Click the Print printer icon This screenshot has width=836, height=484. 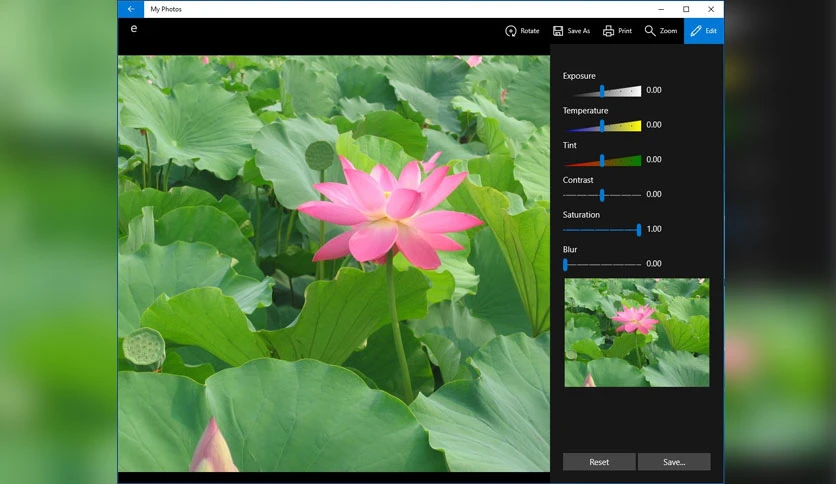[x=608, y=31]
